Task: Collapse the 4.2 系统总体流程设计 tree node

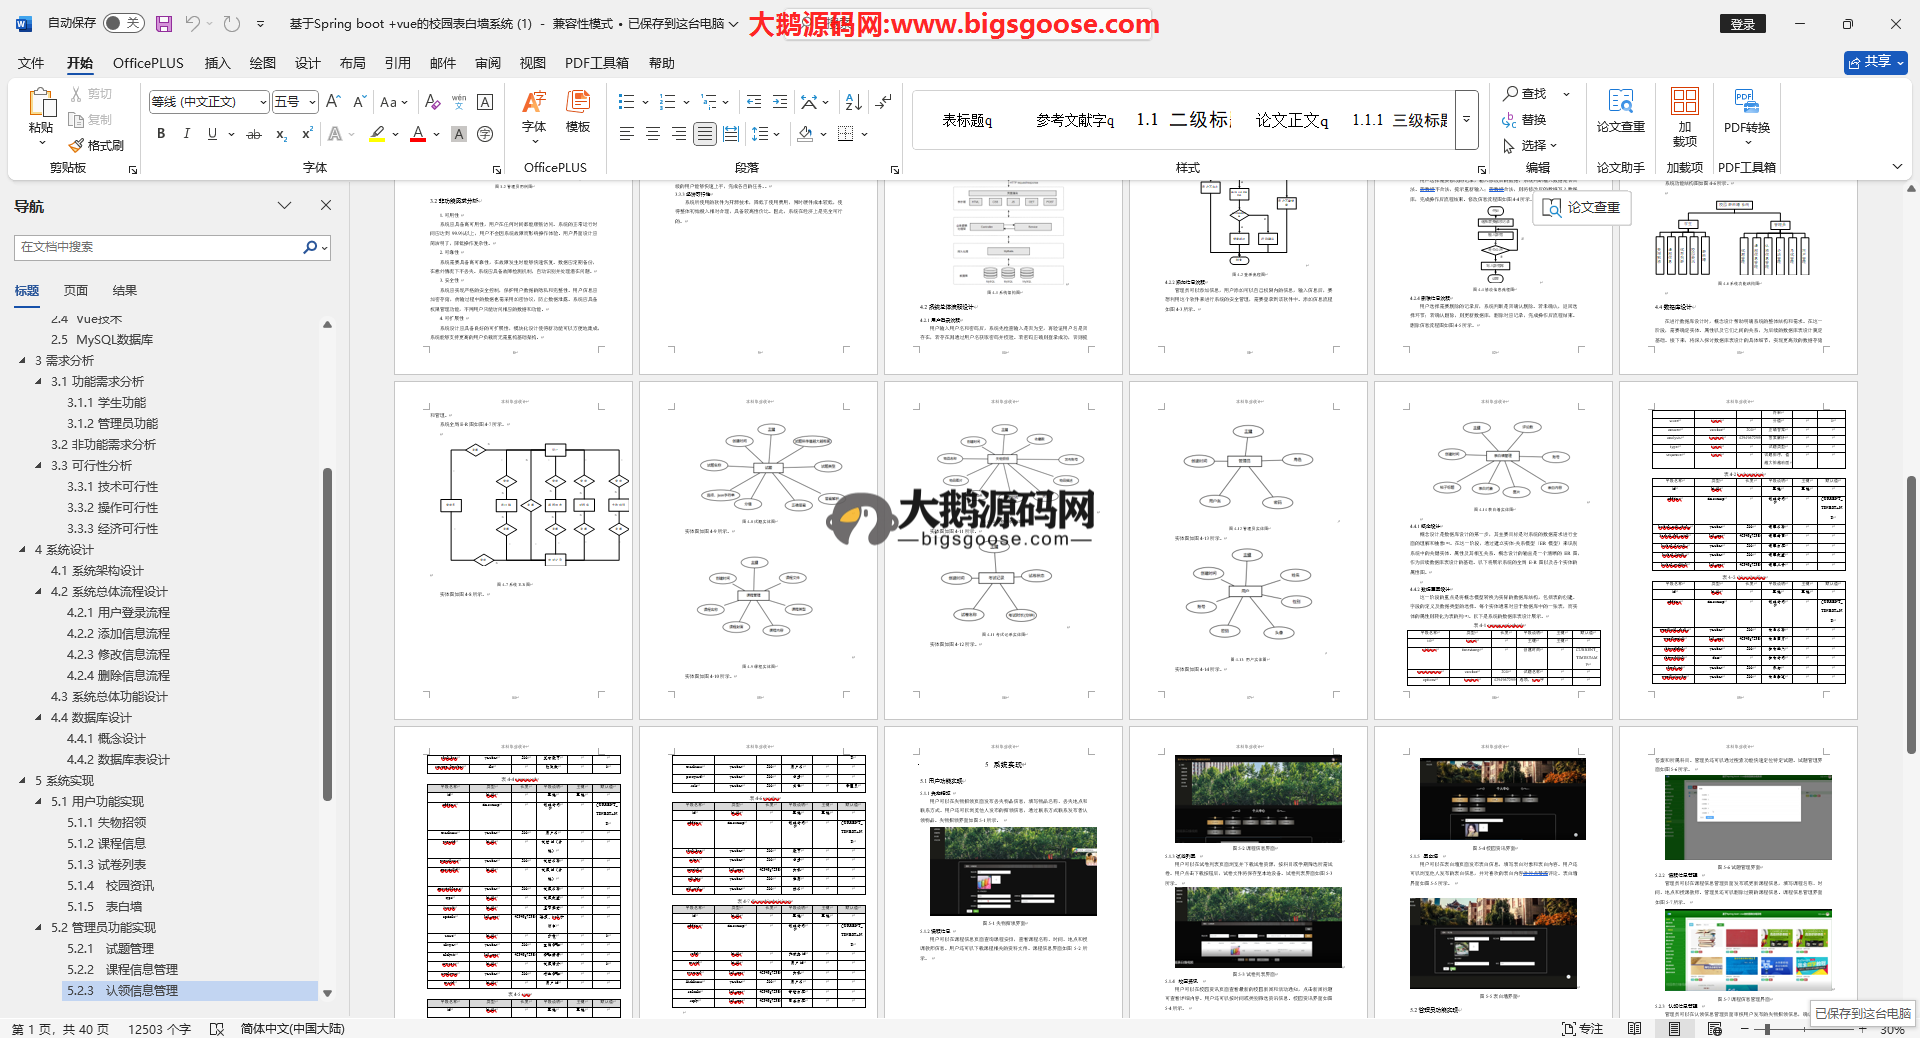Action: click(x=39, y=592)
